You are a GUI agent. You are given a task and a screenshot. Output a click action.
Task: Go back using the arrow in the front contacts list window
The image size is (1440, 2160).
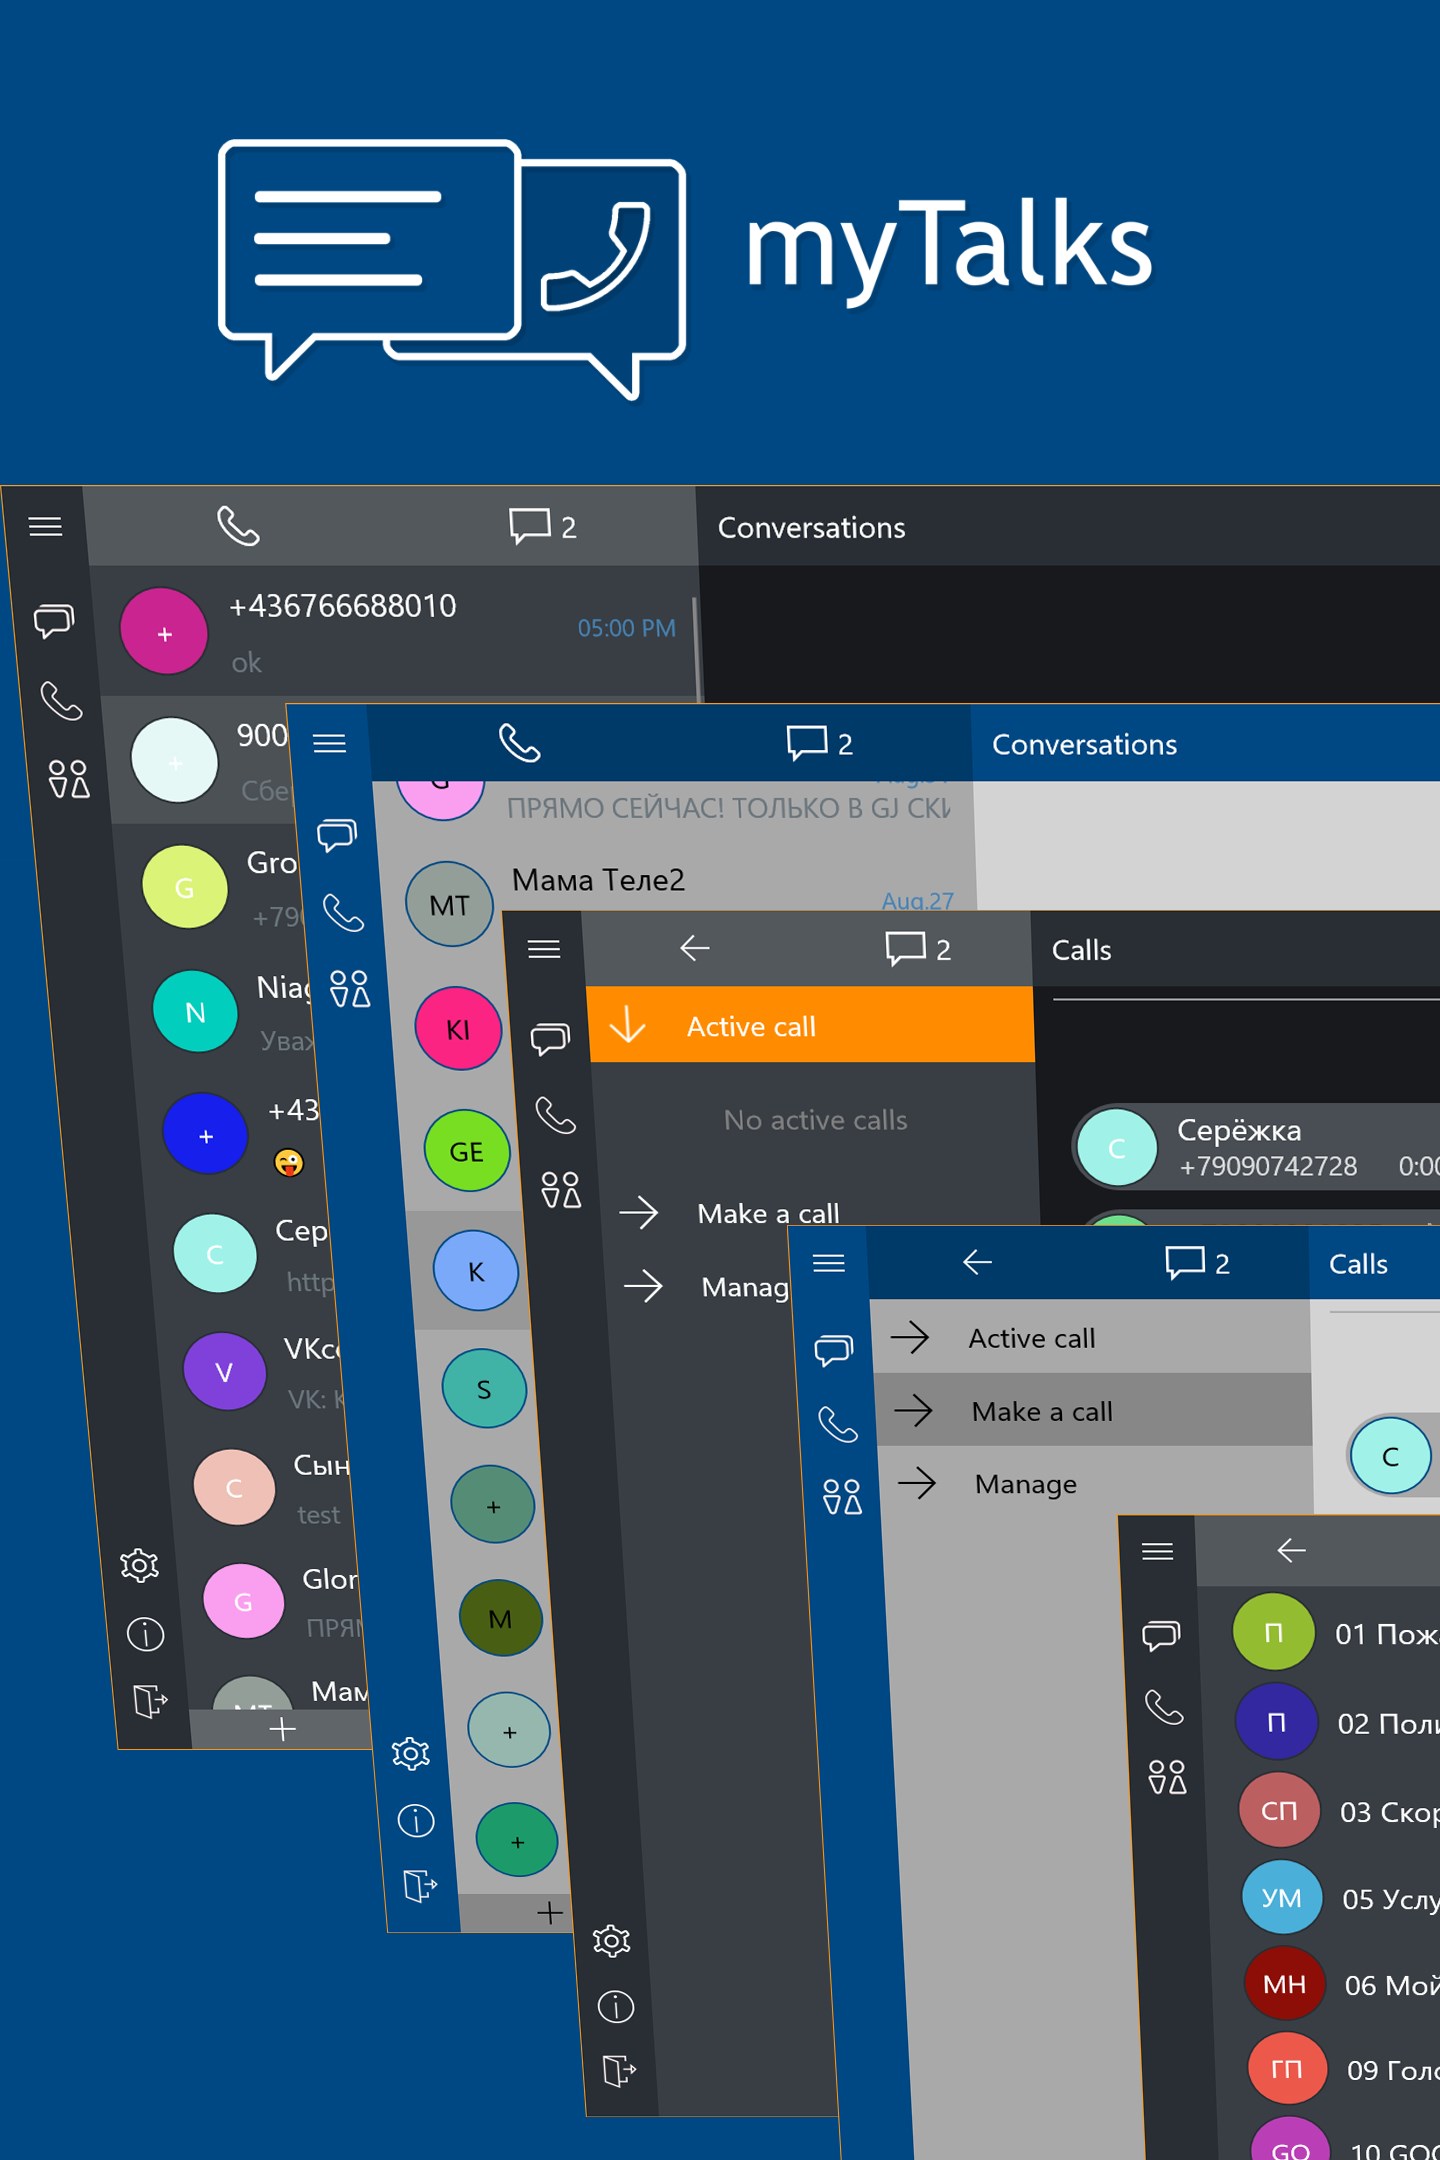1292,1551
